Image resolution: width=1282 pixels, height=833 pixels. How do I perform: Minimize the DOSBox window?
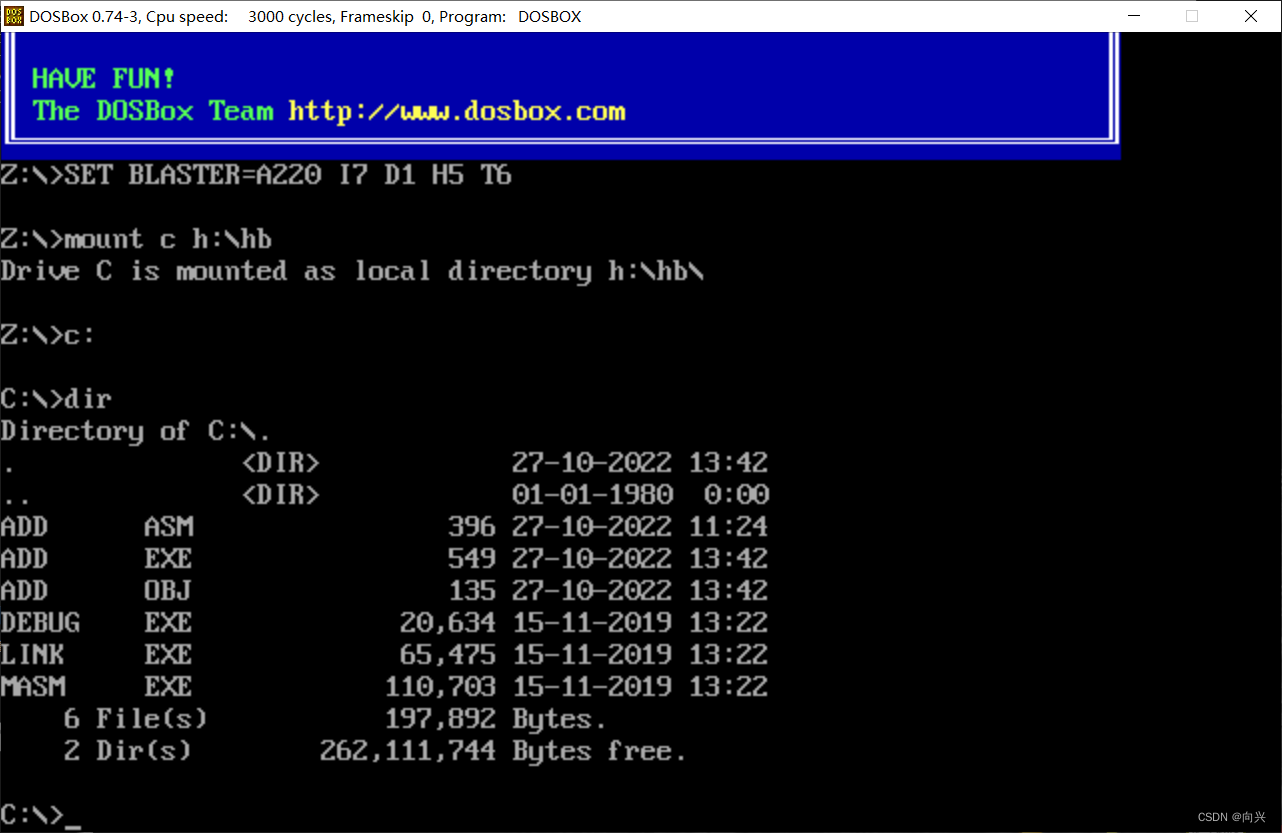tap(1134, 16)
